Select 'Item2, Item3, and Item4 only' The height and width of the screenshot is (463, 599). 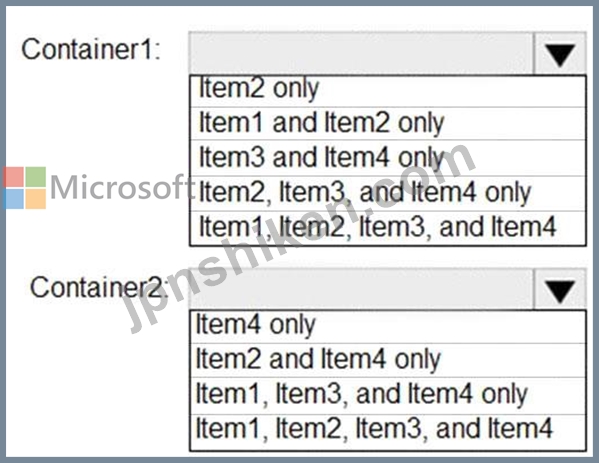click(388, 193)
